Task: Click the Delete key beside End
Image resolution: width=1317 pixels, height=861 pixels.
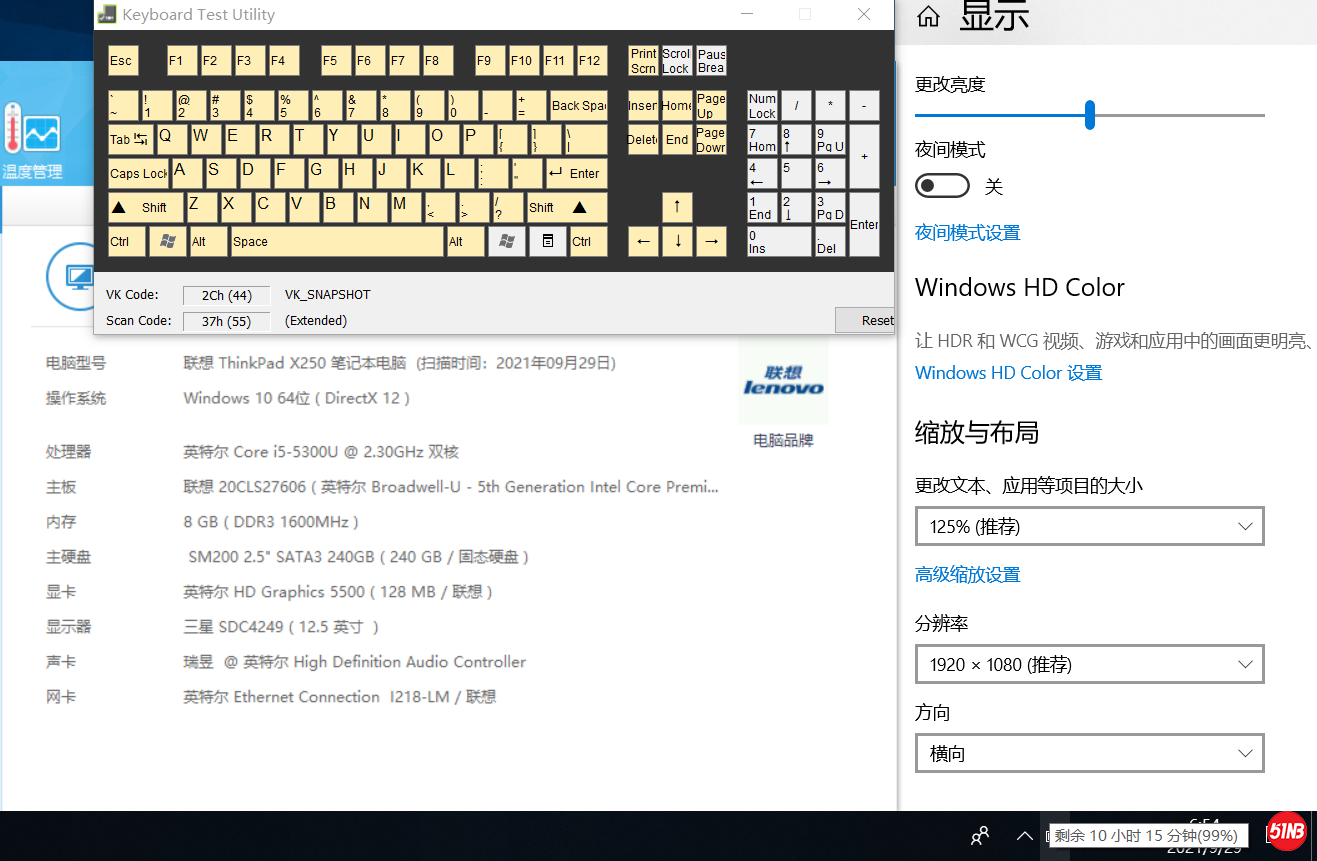Action: point(643,139)
